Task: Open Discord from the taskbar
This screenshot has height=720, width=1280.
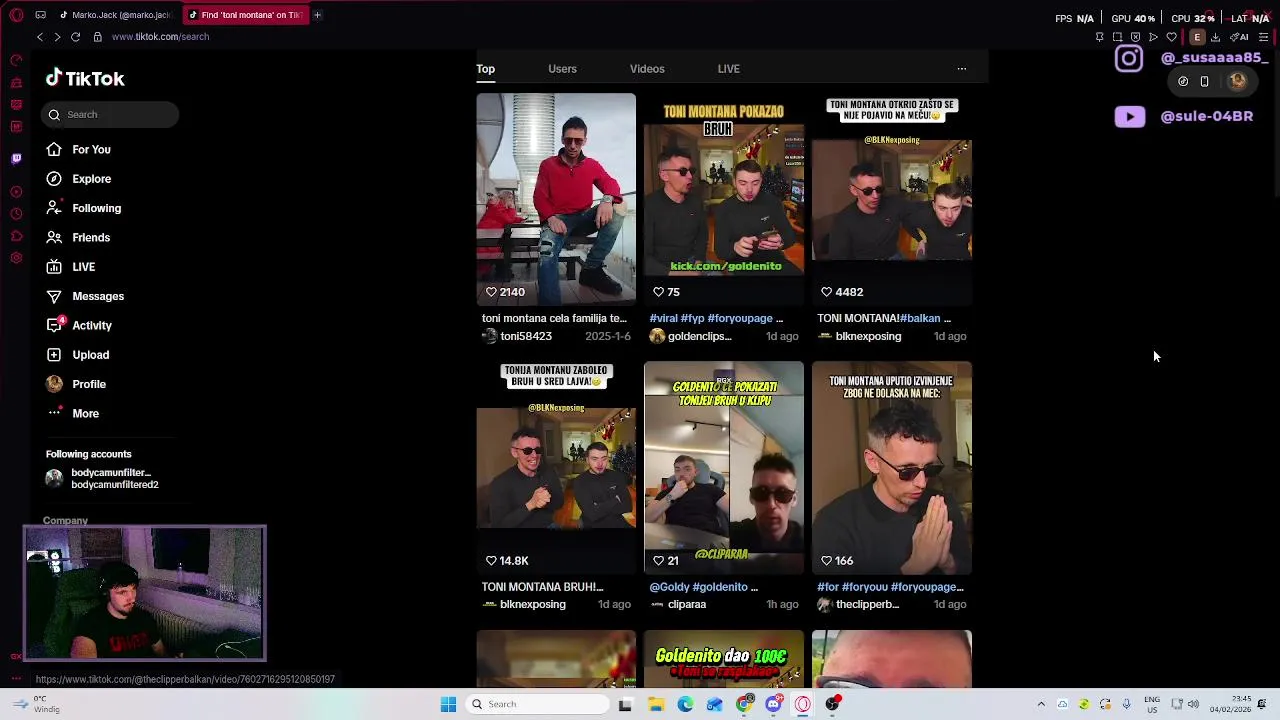Action: [773, 704]
